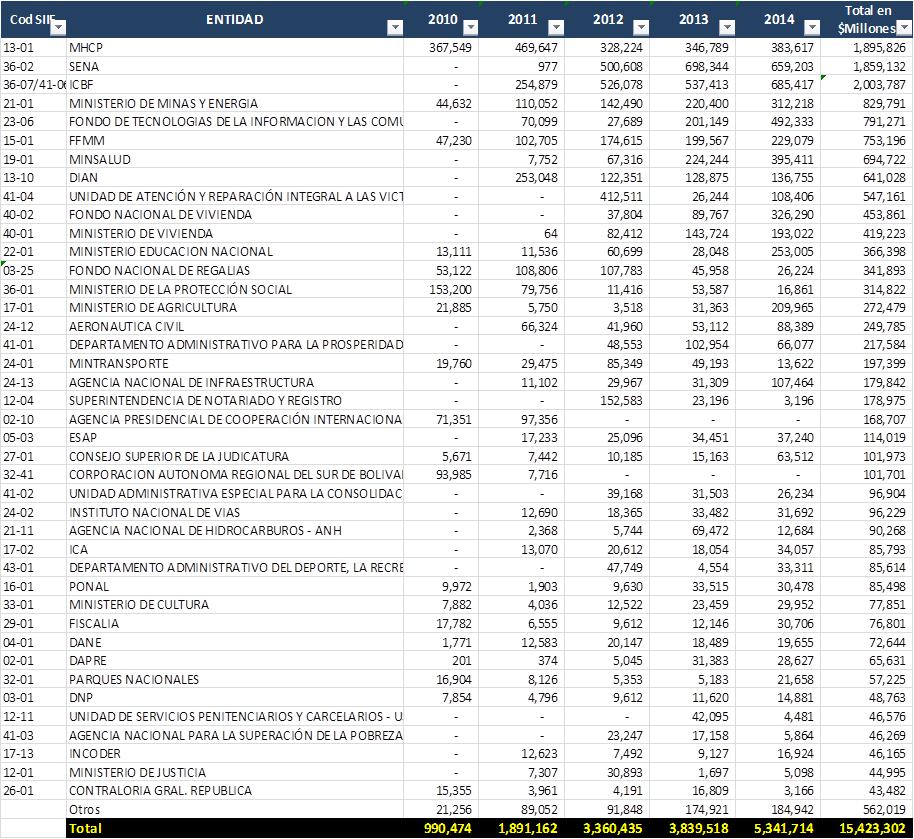
Task: Click the MINISTERIO DE CULTURA cell
Action: tap(234, 605)
